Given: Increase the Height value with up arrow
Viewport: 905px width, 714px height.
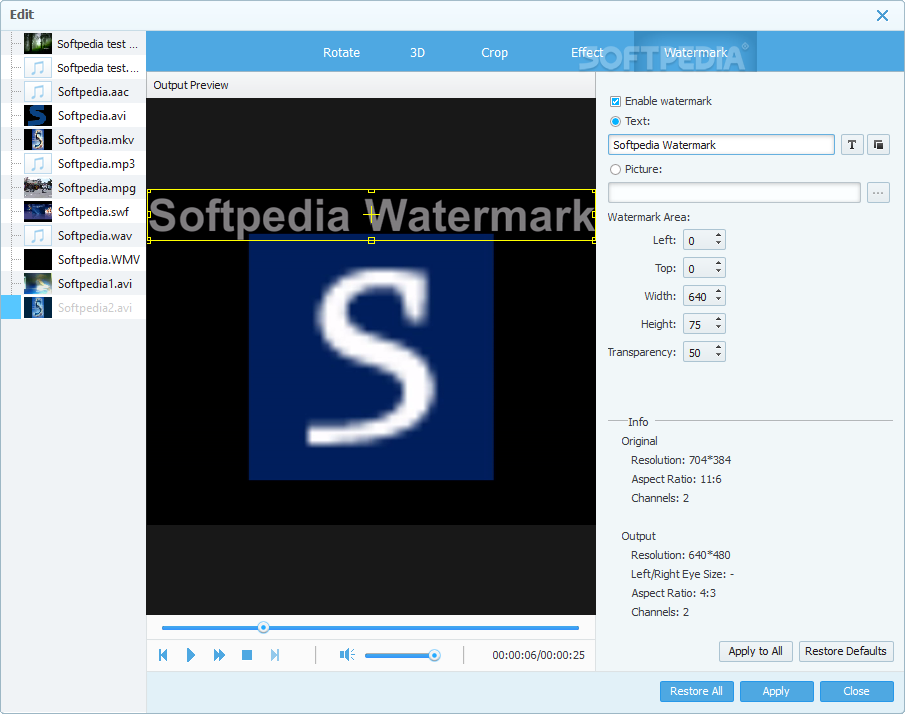Looking at the screenshot, I should click(x=718, y=320).
